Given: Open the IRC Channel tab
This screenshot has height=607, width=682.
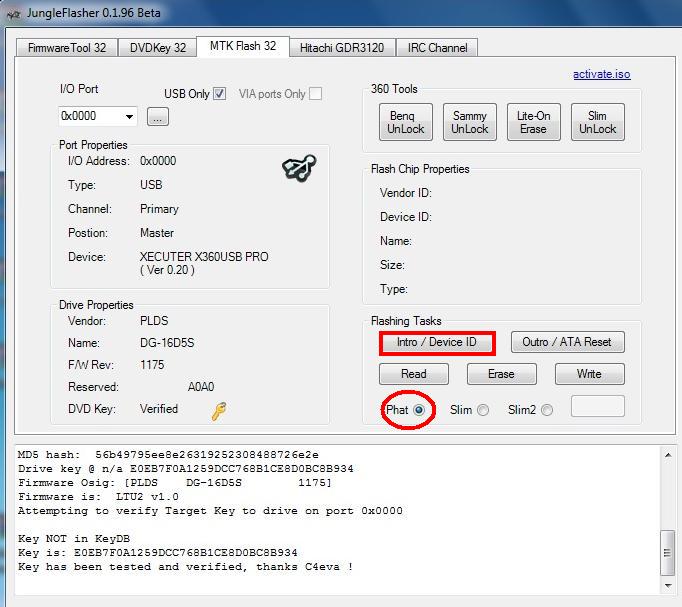Looking at the screenshot, I should click(437, 47).
